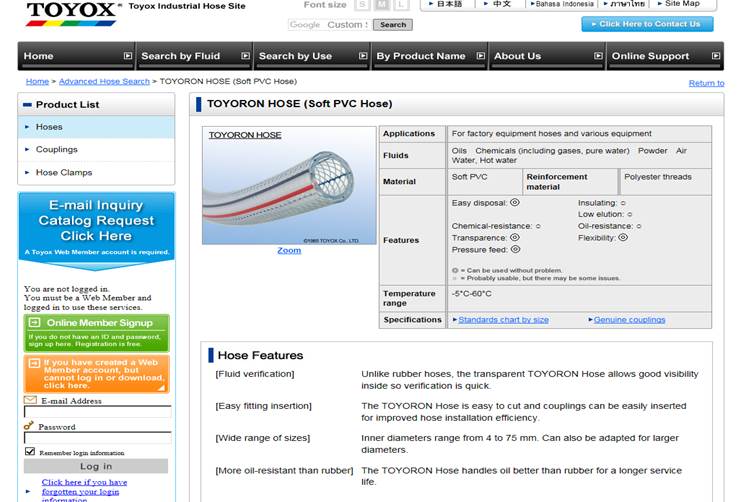This screenshot has height=502, width=739.
Task: Click temperature range value -5°C-60°C
Action: tap(471, 294)
